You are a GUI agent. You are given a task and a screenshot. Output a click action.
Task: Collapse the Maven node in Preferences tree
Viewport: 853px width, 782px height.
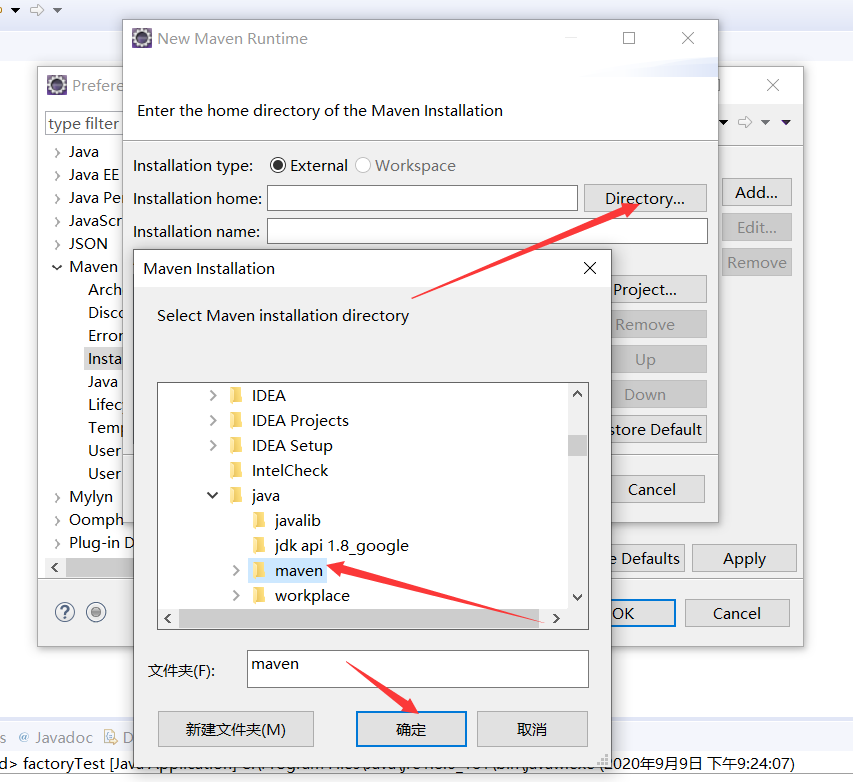point(57,267)
